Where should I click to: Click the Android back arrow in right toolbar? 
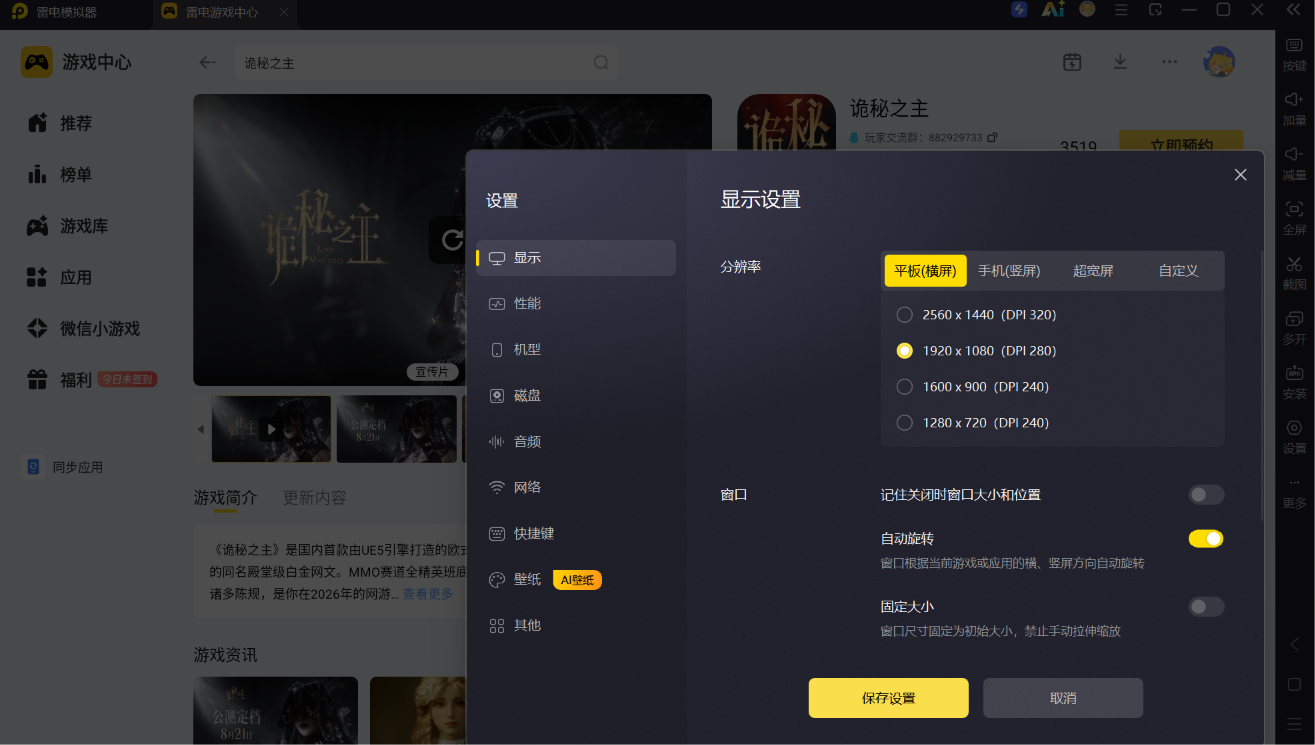[1294, 644]
